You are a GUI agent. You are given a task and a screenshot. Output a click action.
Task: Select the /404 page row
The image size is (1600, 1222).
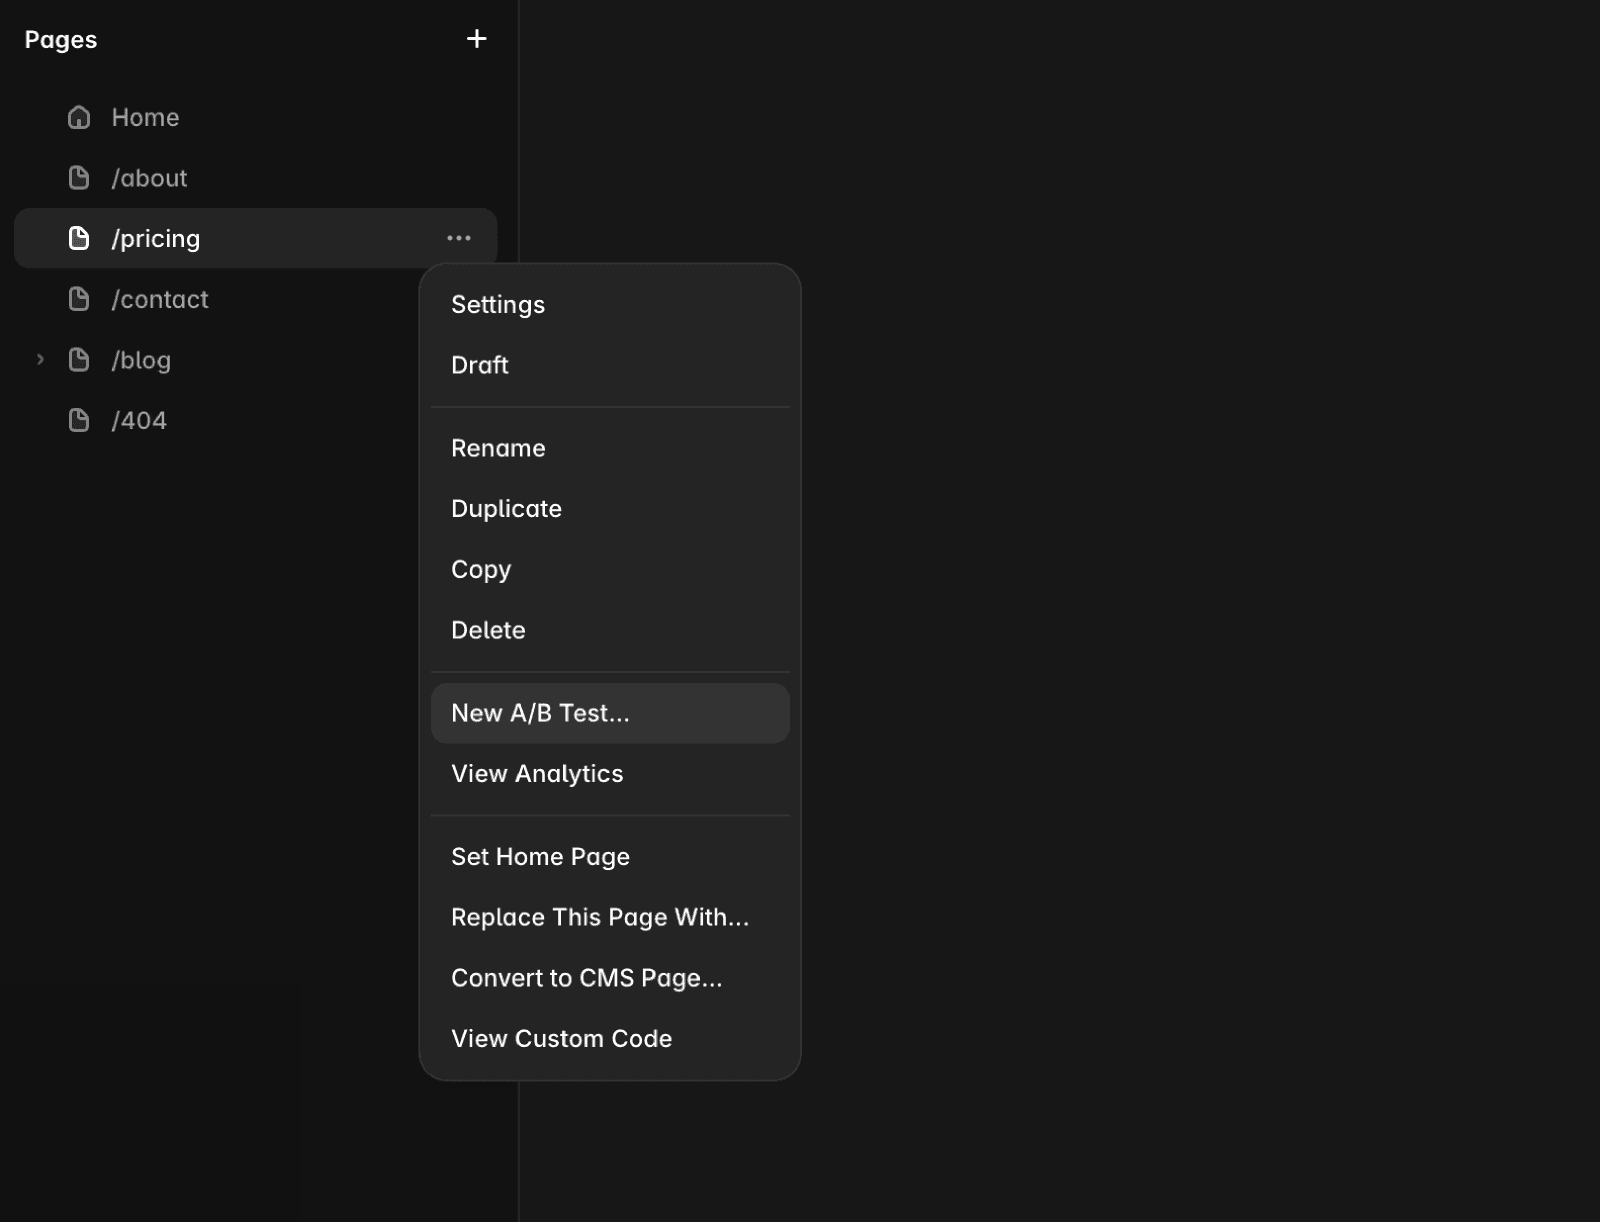[256, 420]
